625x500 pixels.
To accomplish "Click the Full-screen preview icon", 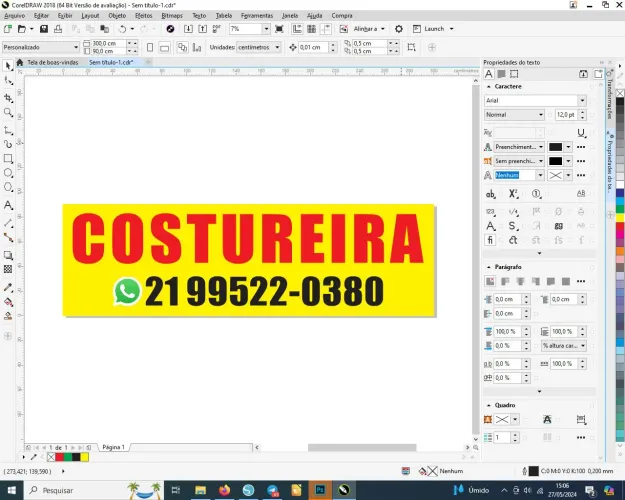I will 279,29.
